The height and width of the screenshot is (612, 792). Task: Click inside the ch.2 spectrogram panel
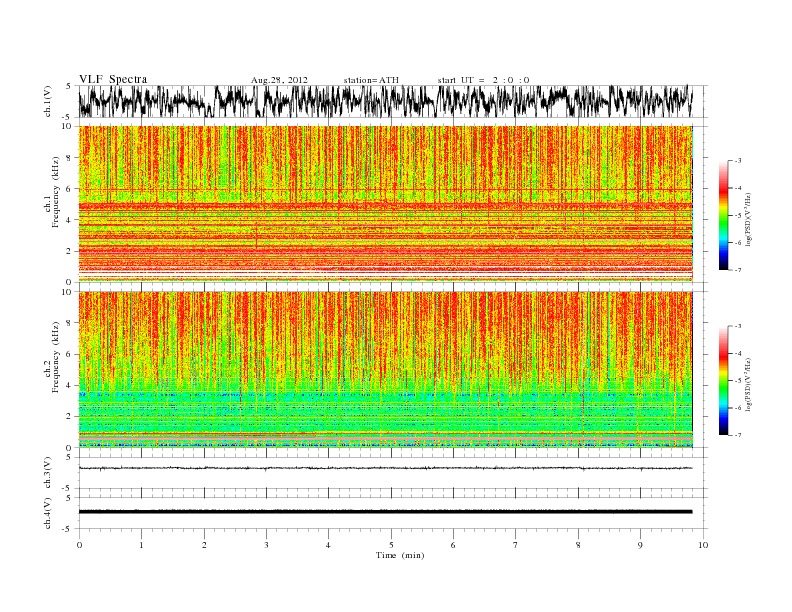tap(385, 369)
